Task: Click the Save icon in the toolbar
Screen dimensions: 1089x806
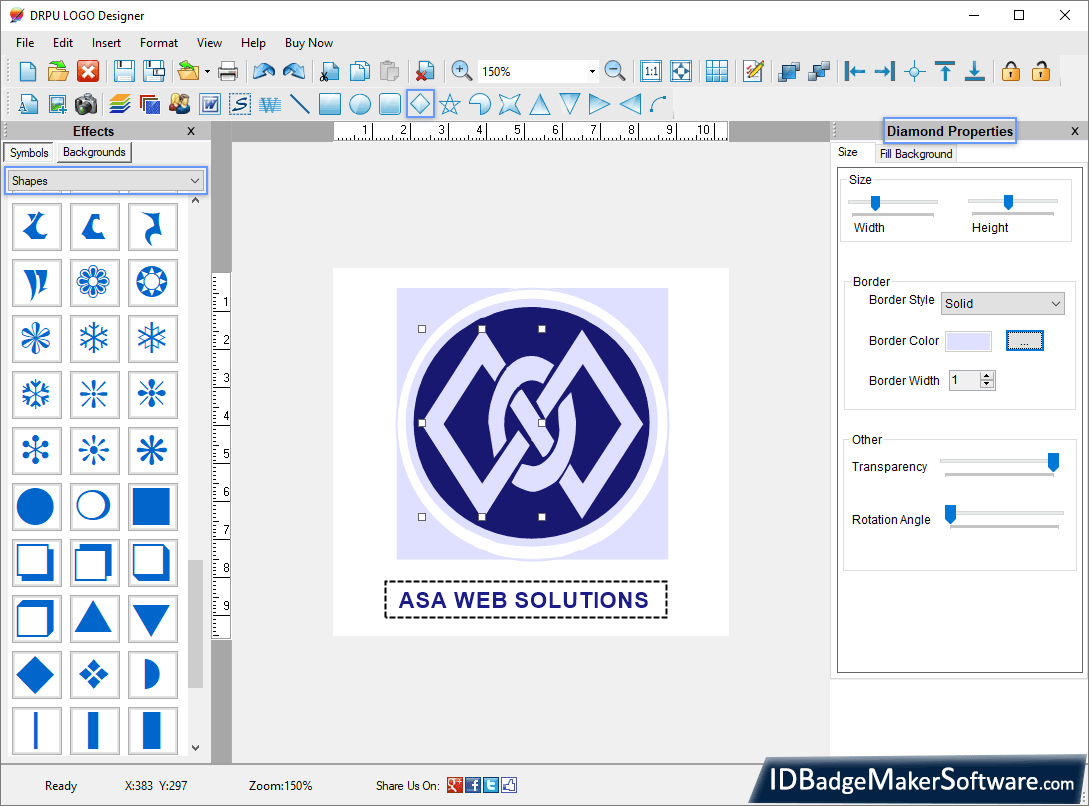Action: point(124,71)
